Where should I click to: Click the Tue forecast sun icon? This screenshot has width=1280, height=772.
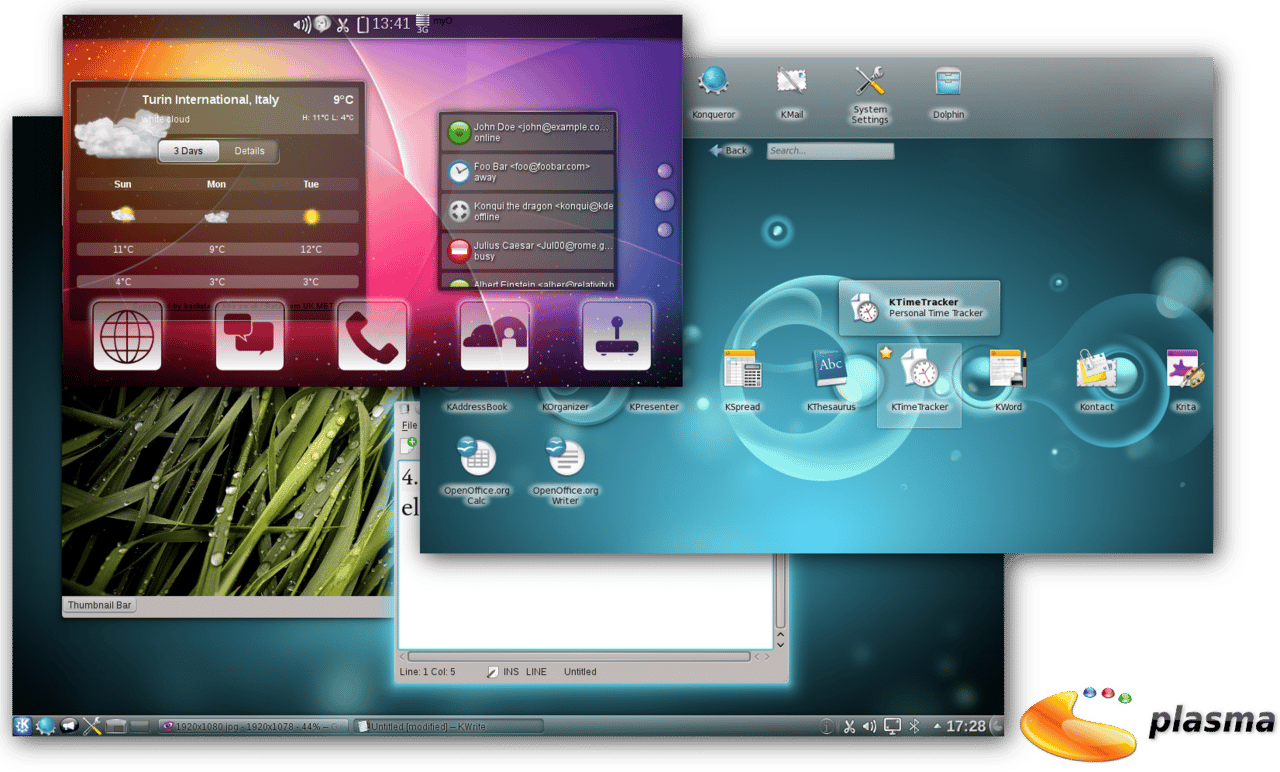(x=311, y=216)
